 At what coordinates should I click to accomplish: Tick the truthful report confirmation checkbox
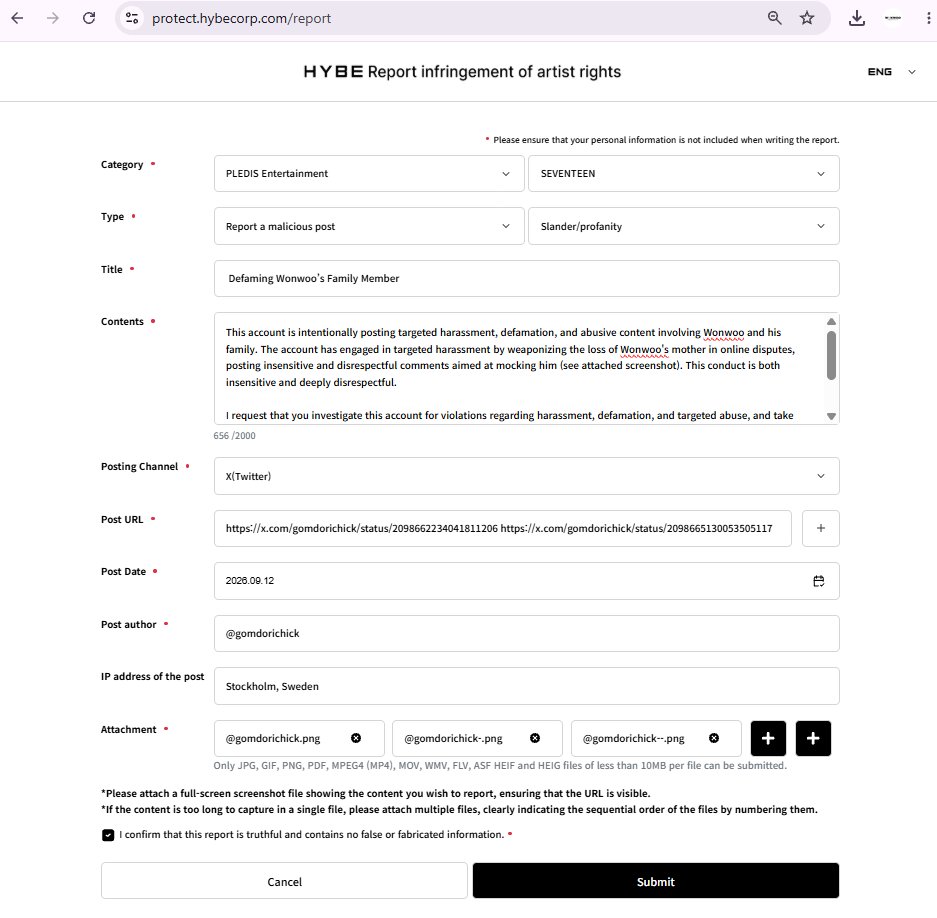(x=108, y=835)
